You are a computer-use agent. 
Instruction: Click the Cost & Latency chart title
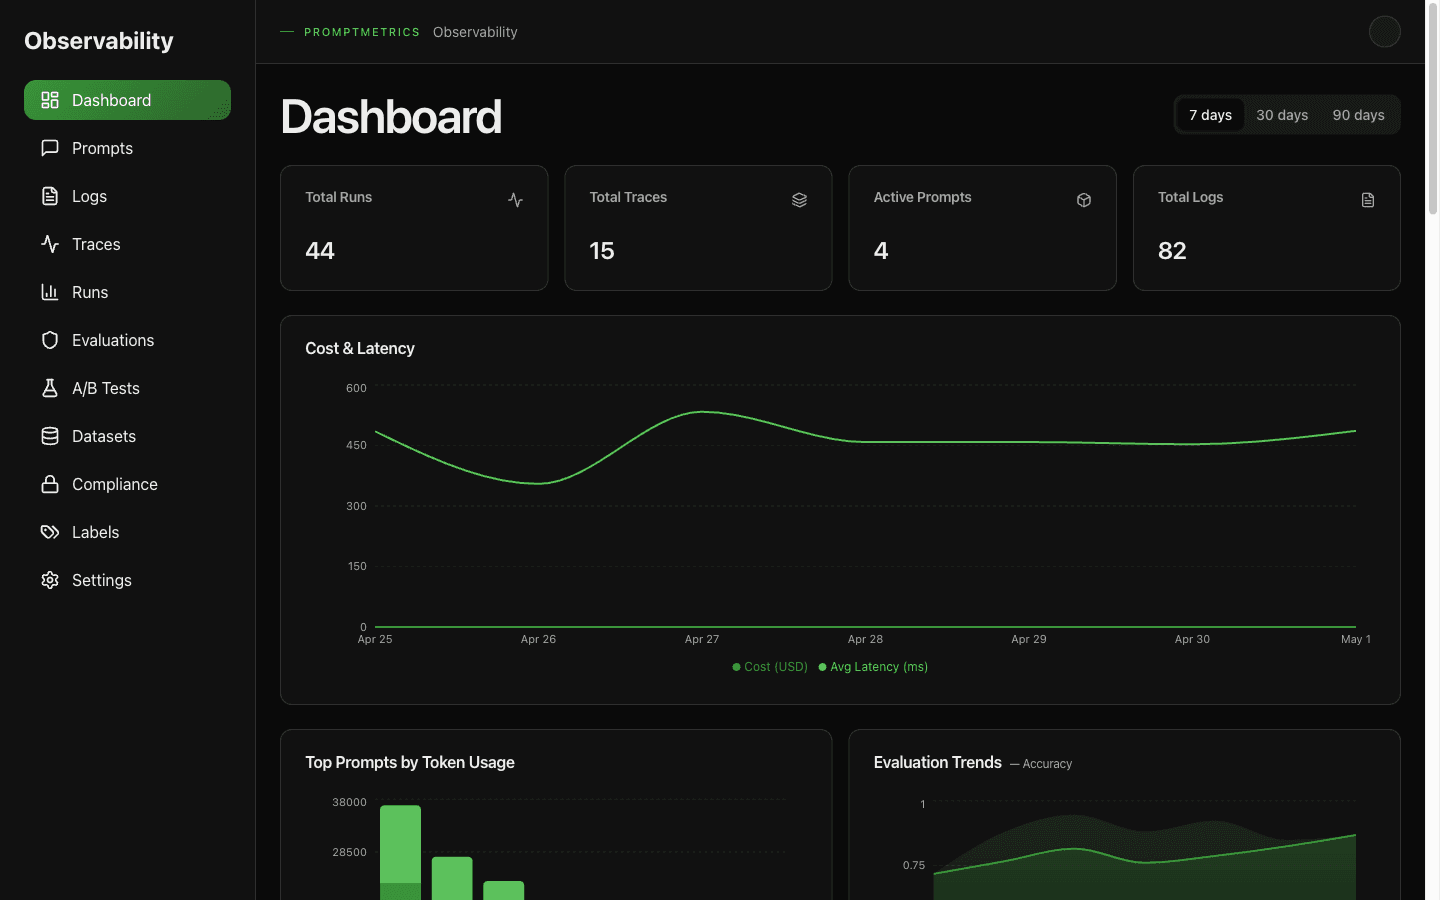[360, 348]
